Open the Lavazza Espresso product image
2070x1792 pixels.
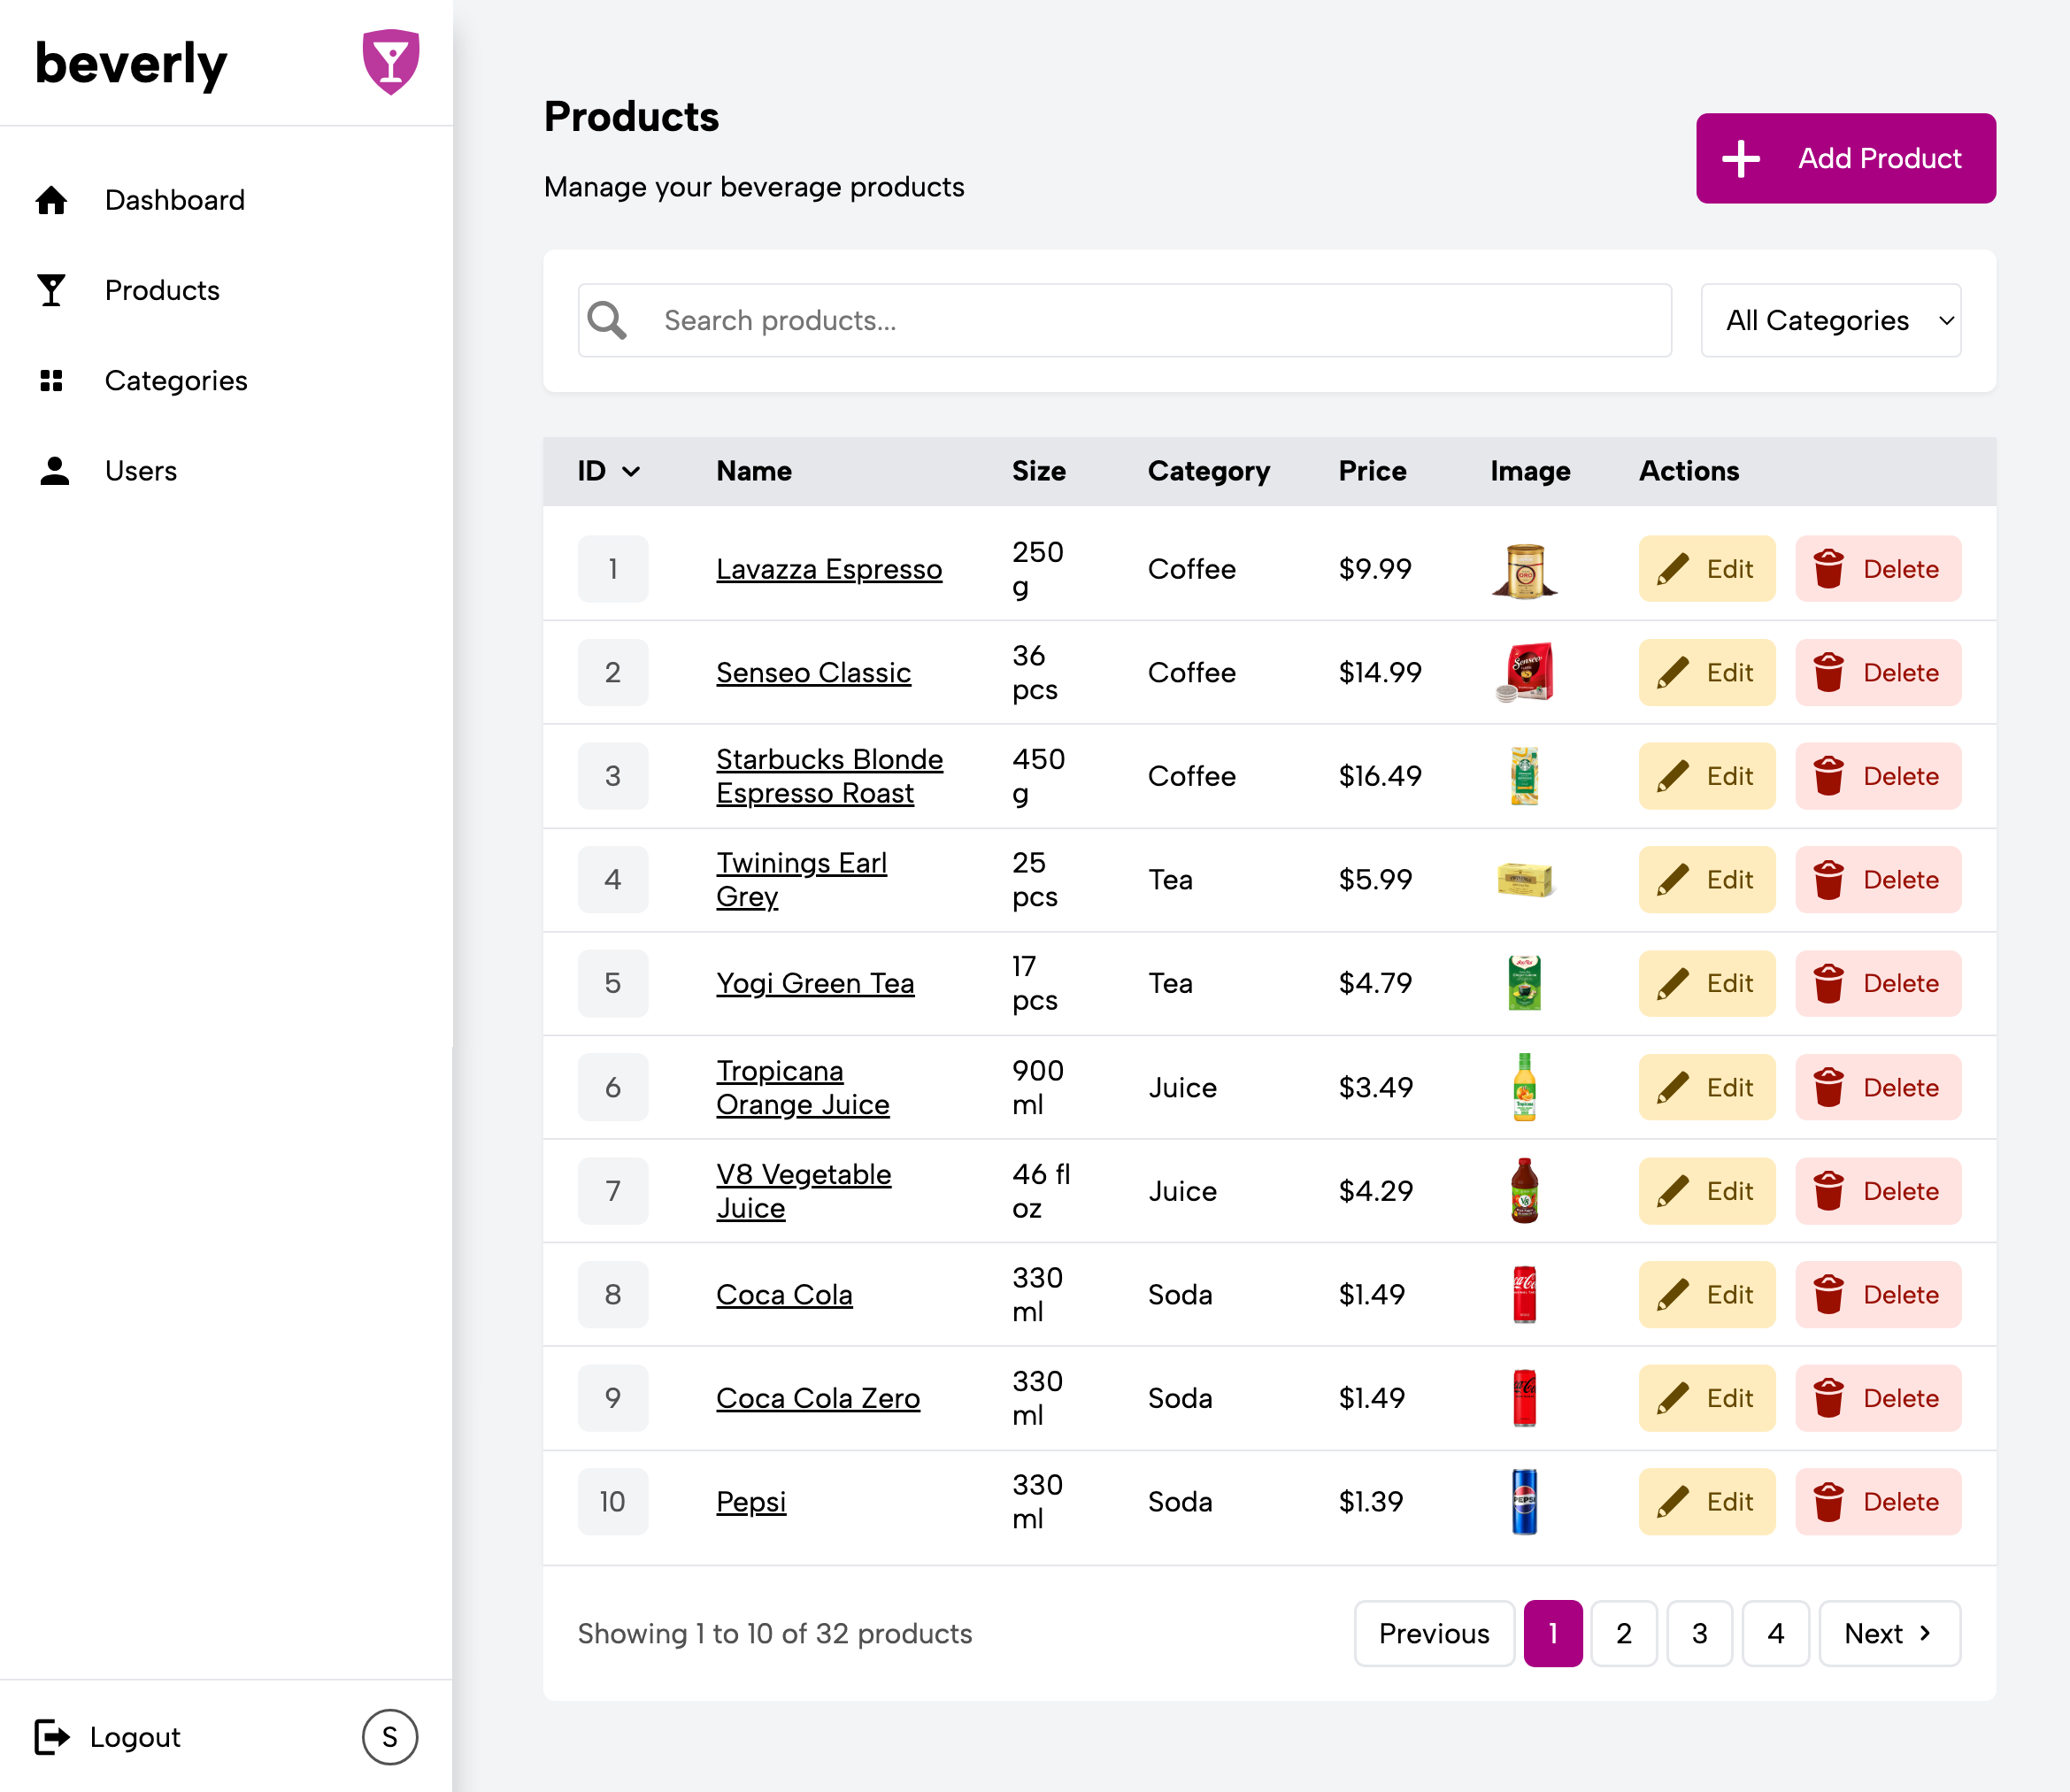[x=1524, y=569]
